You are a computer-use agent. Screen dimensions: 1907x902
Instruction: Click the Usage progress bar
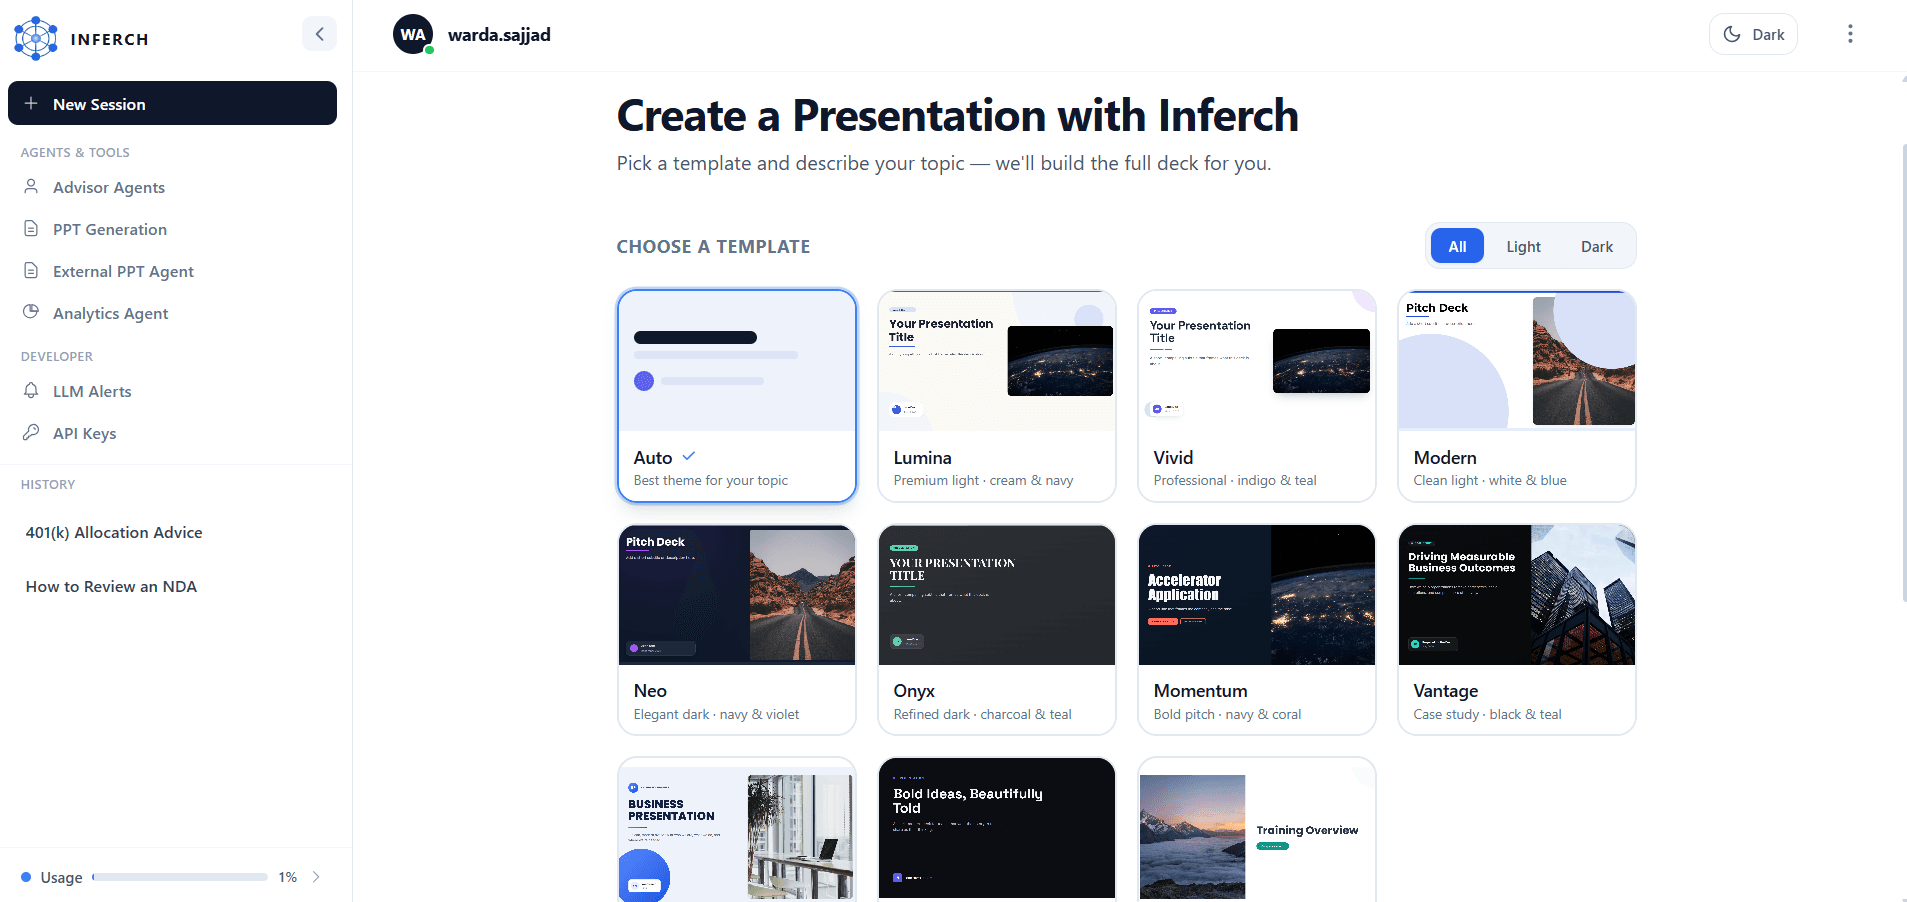coord(180,877)
